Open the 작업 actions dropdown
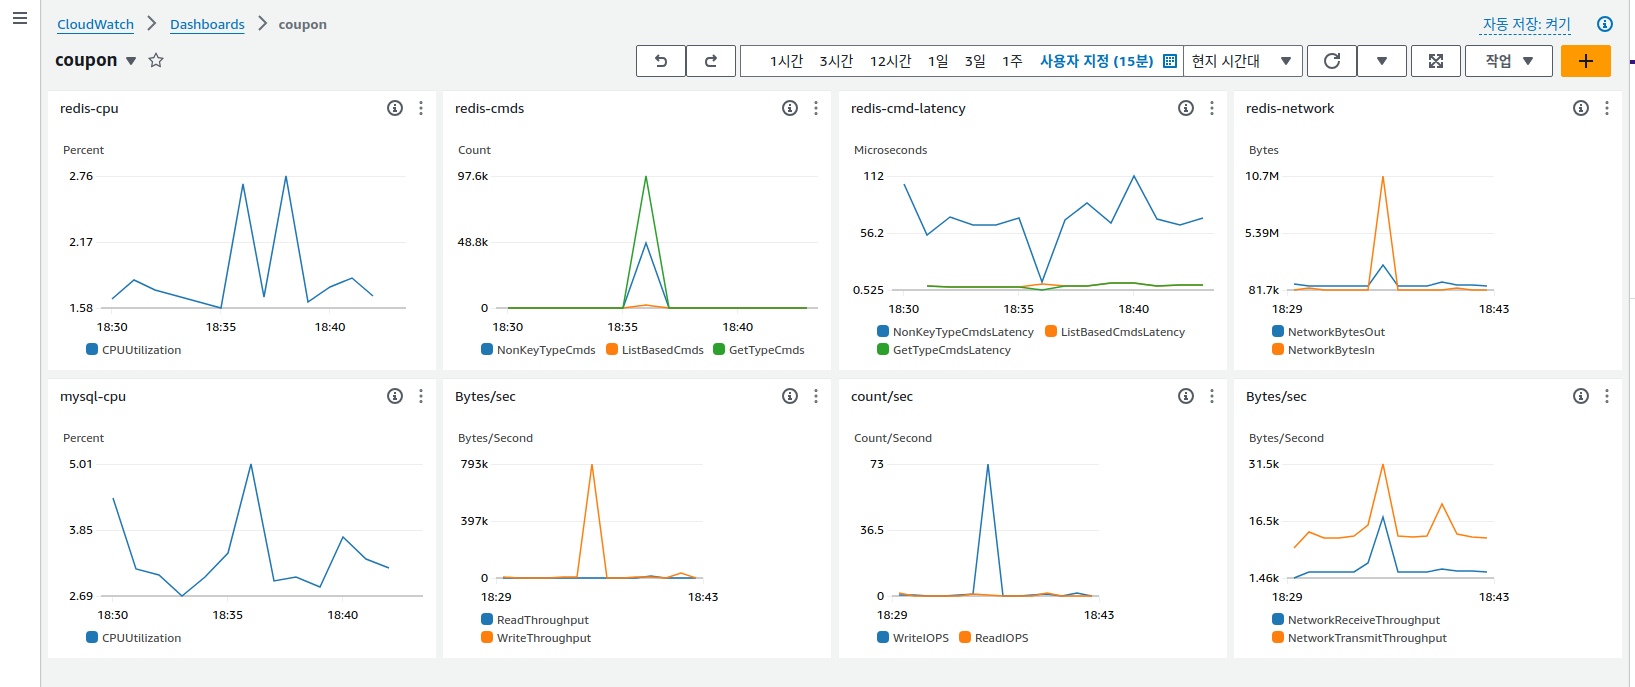Viewport: 1635px width, 687px height. click(1509, 61)
